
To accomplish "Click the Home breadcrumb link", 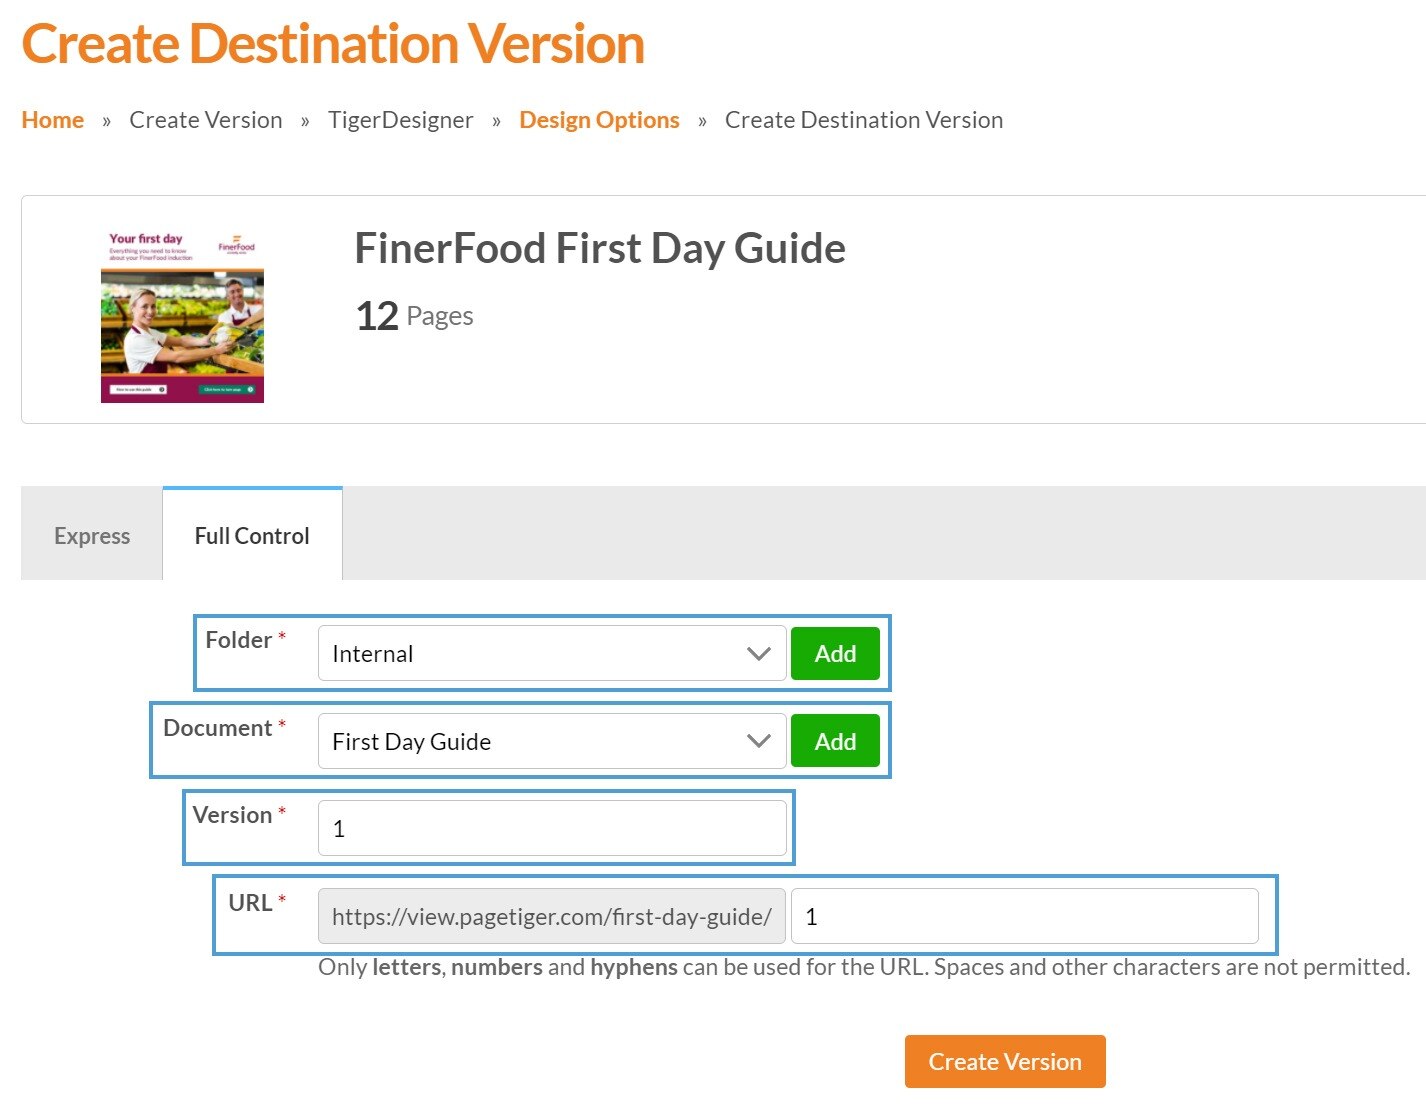I will click(x=52, y=120).
